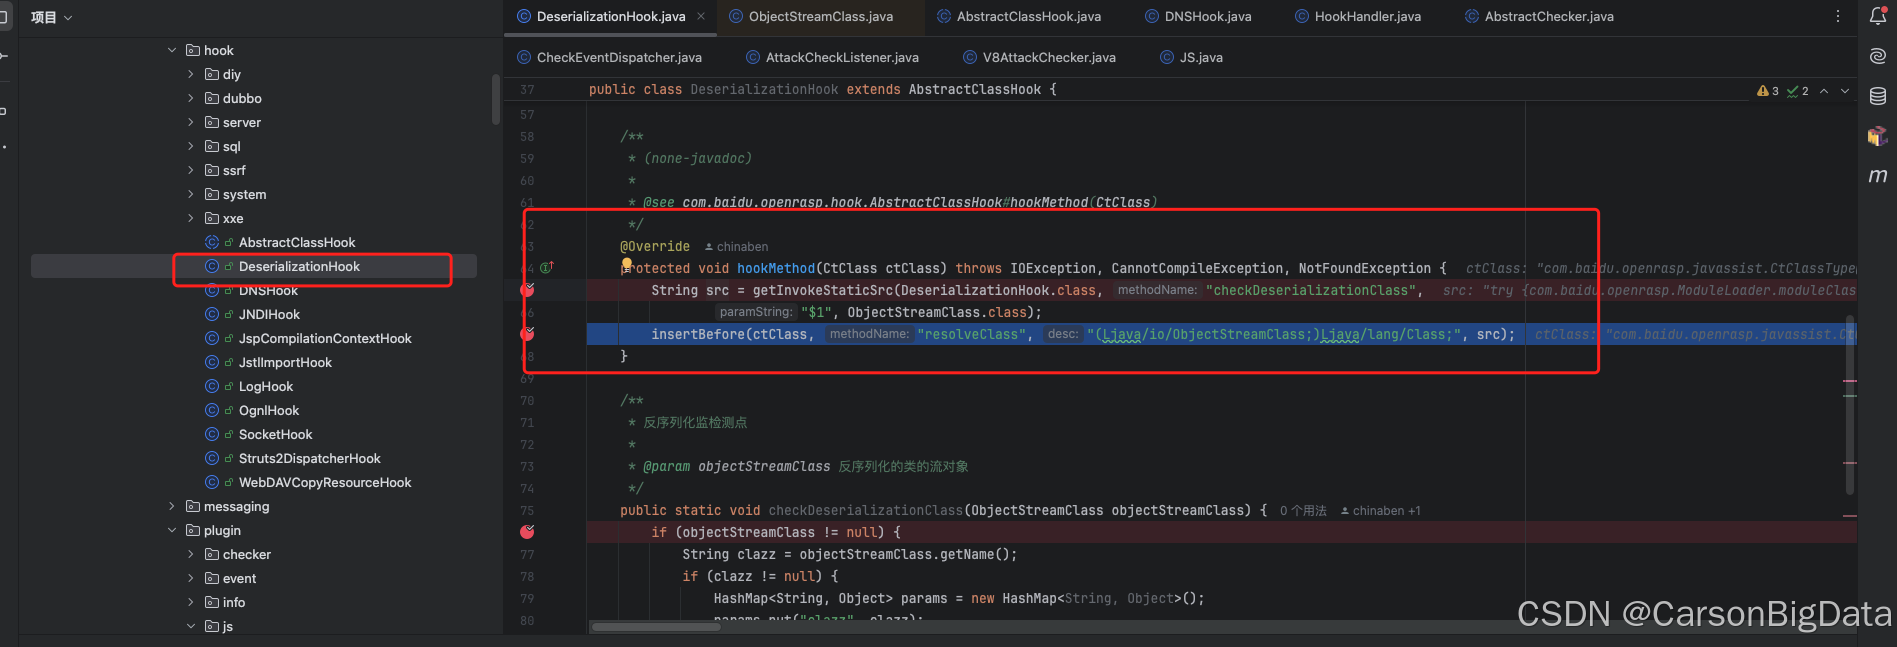1897x647 pixels.
Task: Expand the xxe folder
Action: pyautogui.click(x=191, y=218)
